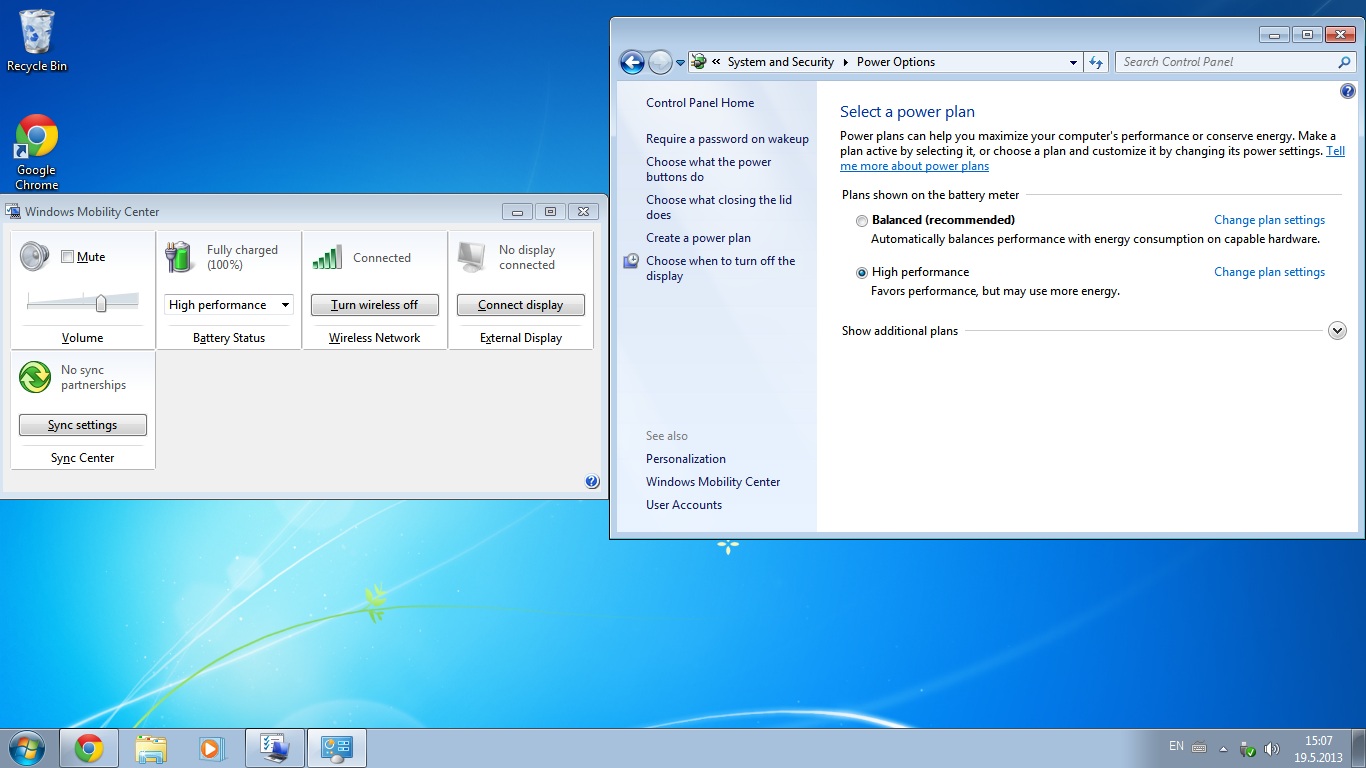The height and width of the screenshot is (768, 1366).
Task: Switch to Control Panel taskbar button
Action: [337, 748]
